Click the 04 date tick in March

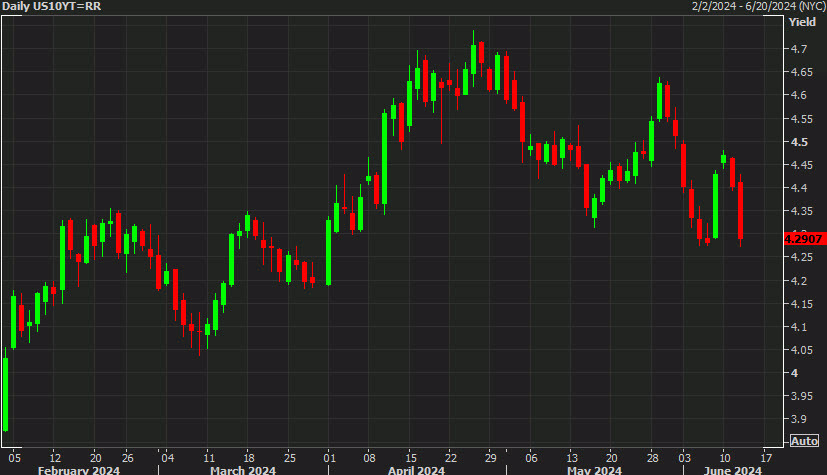[168, 458]
